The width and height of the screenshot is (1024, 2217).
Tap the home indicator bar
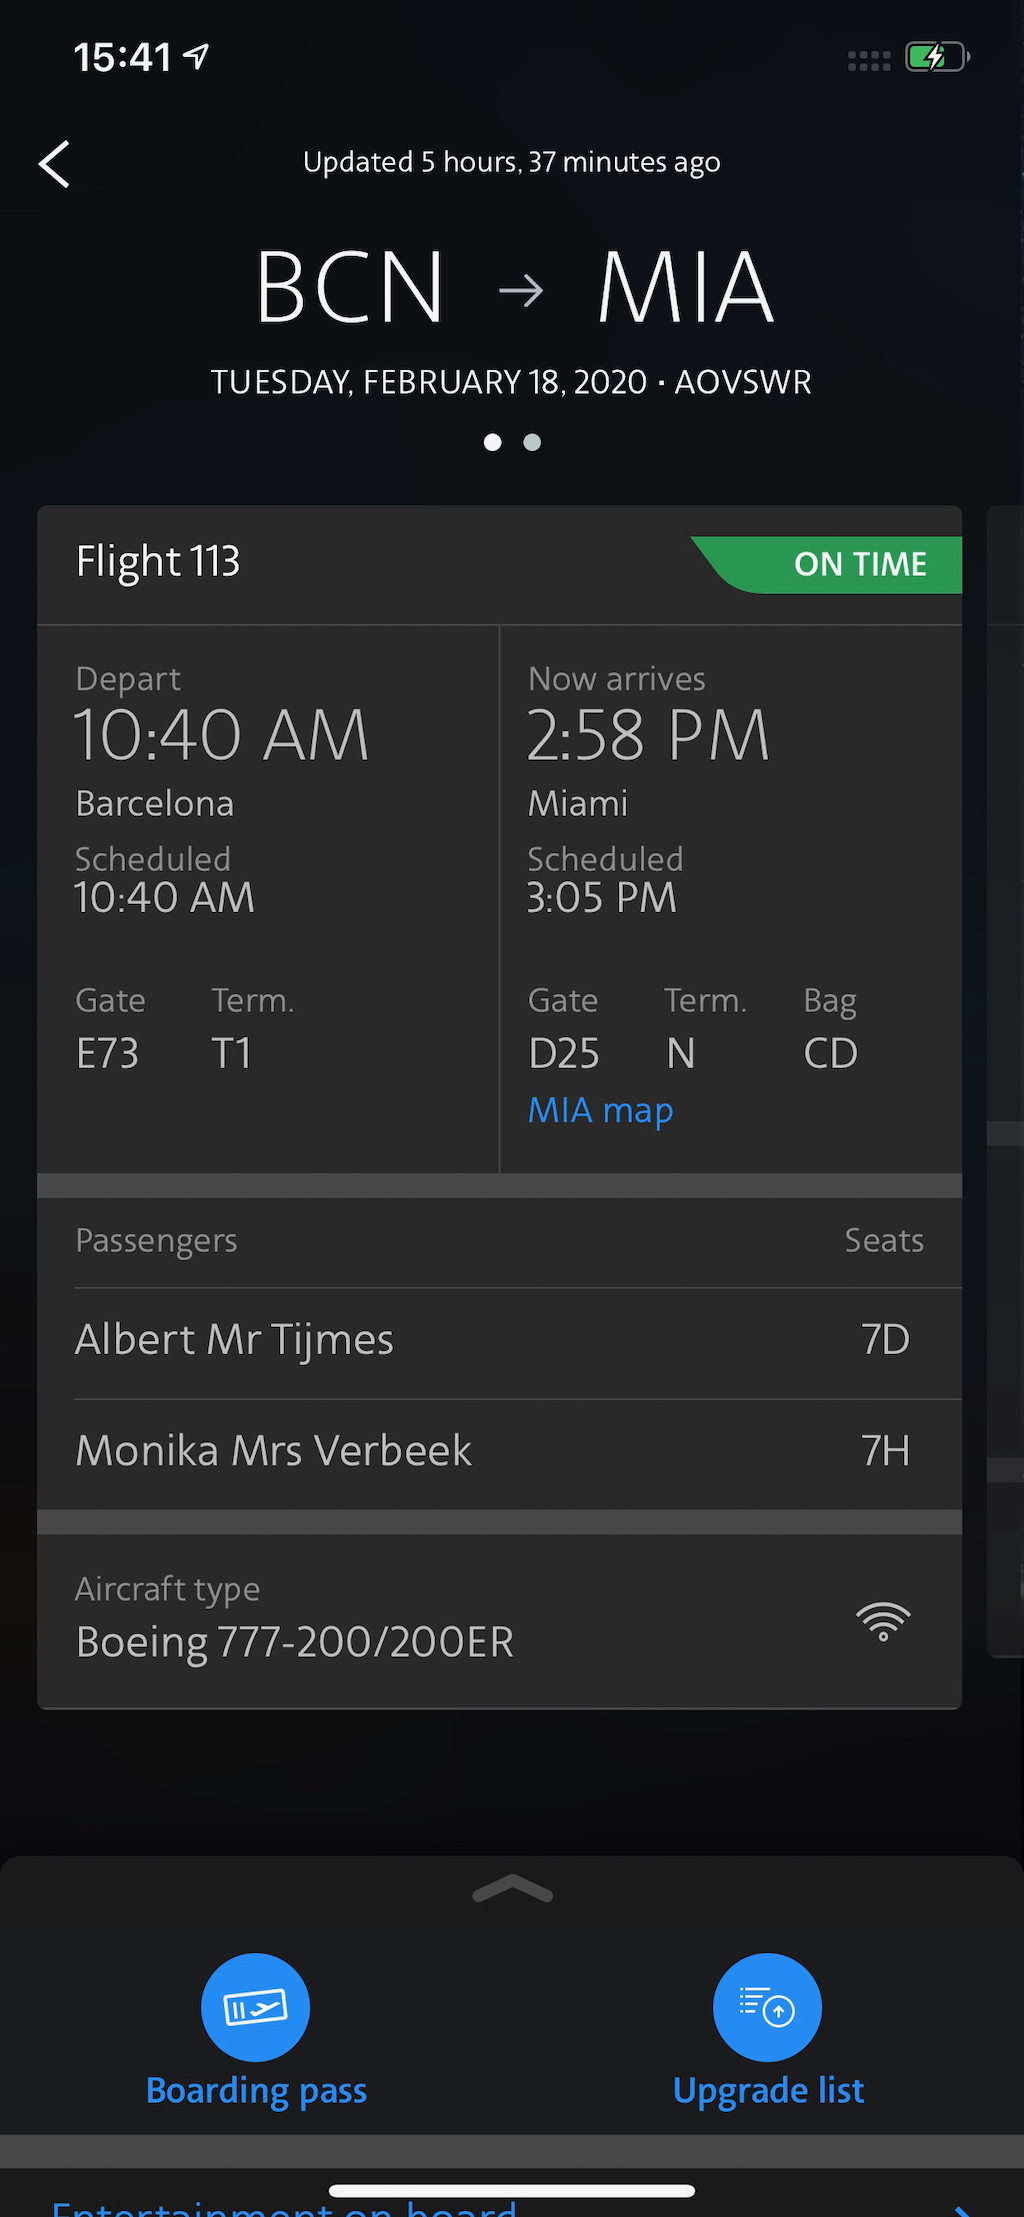(x=512, y=2191)
